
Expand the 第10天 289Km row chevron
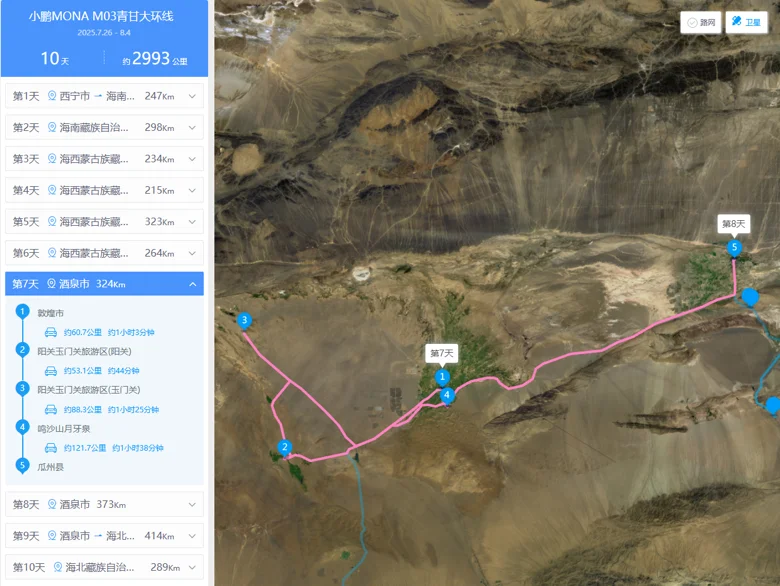[x=192, y=568]
